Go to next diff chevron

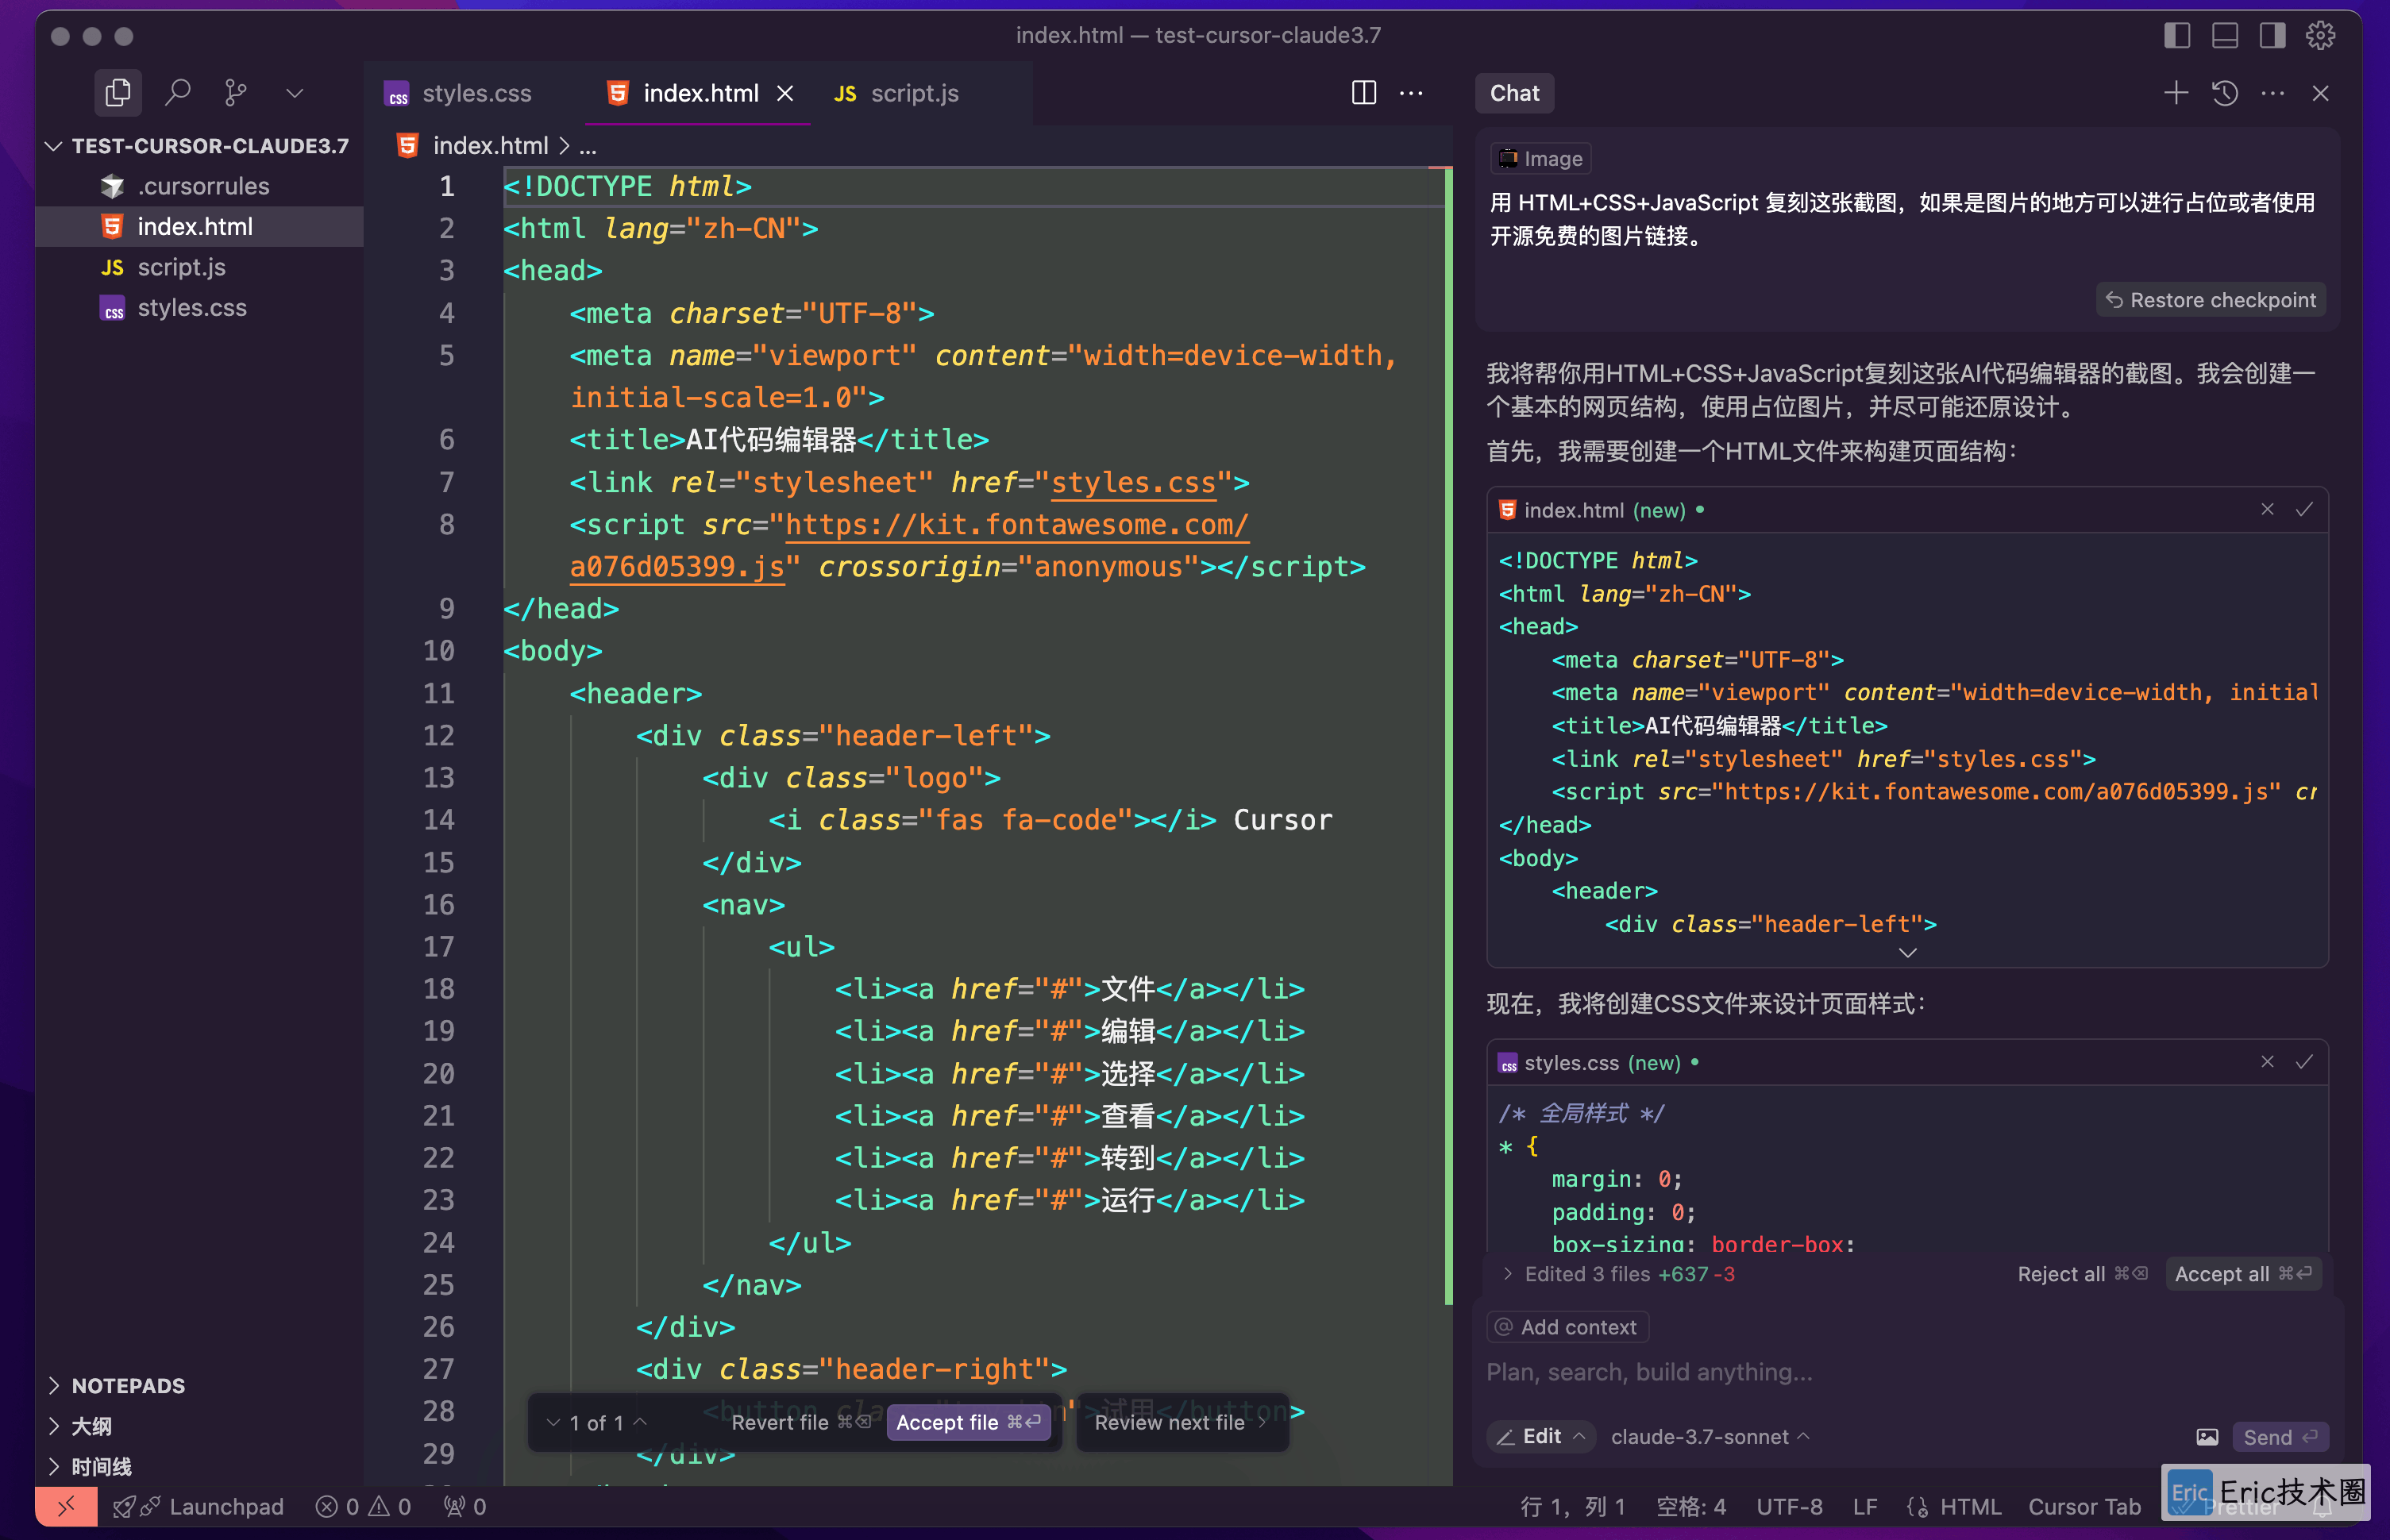553,1422
